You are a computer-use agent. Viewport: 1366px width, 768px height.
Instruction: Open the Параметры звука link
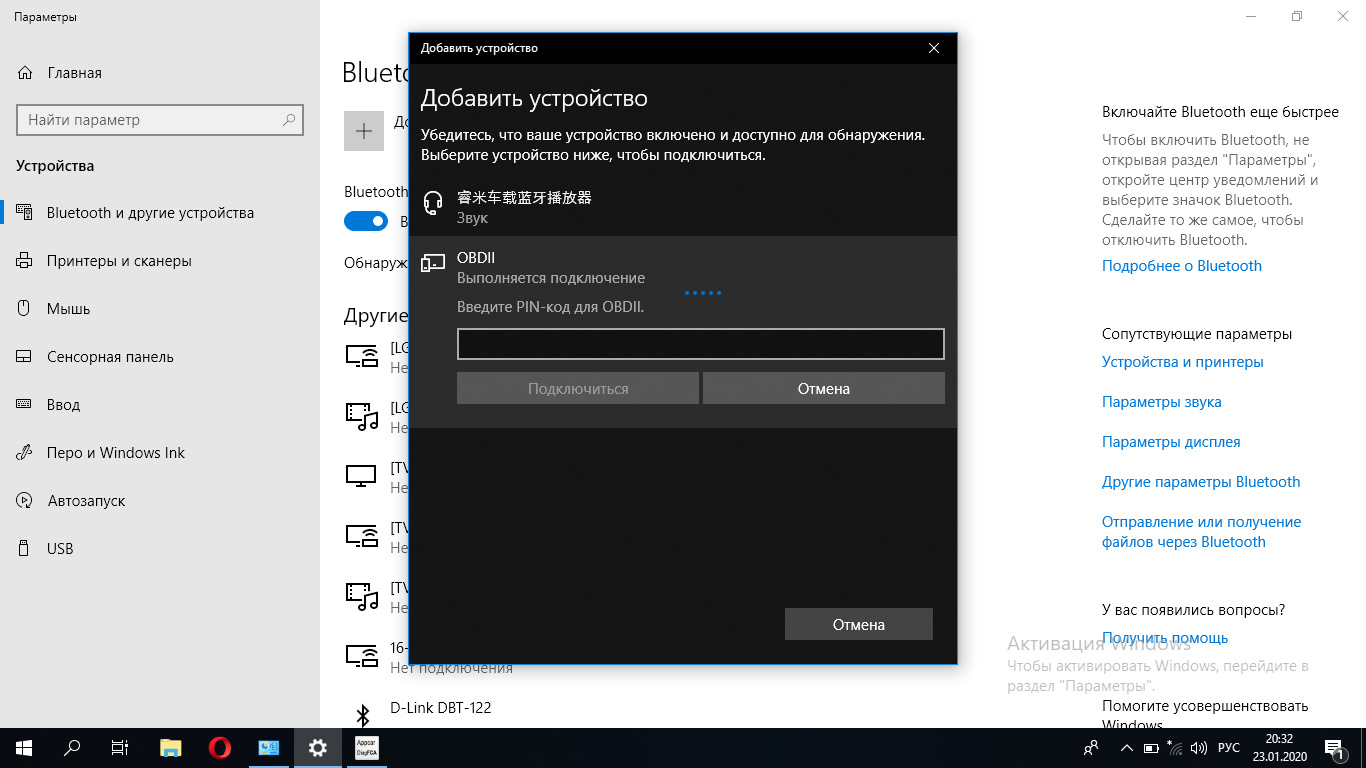pyautogui.click(x=1162, y=402)
